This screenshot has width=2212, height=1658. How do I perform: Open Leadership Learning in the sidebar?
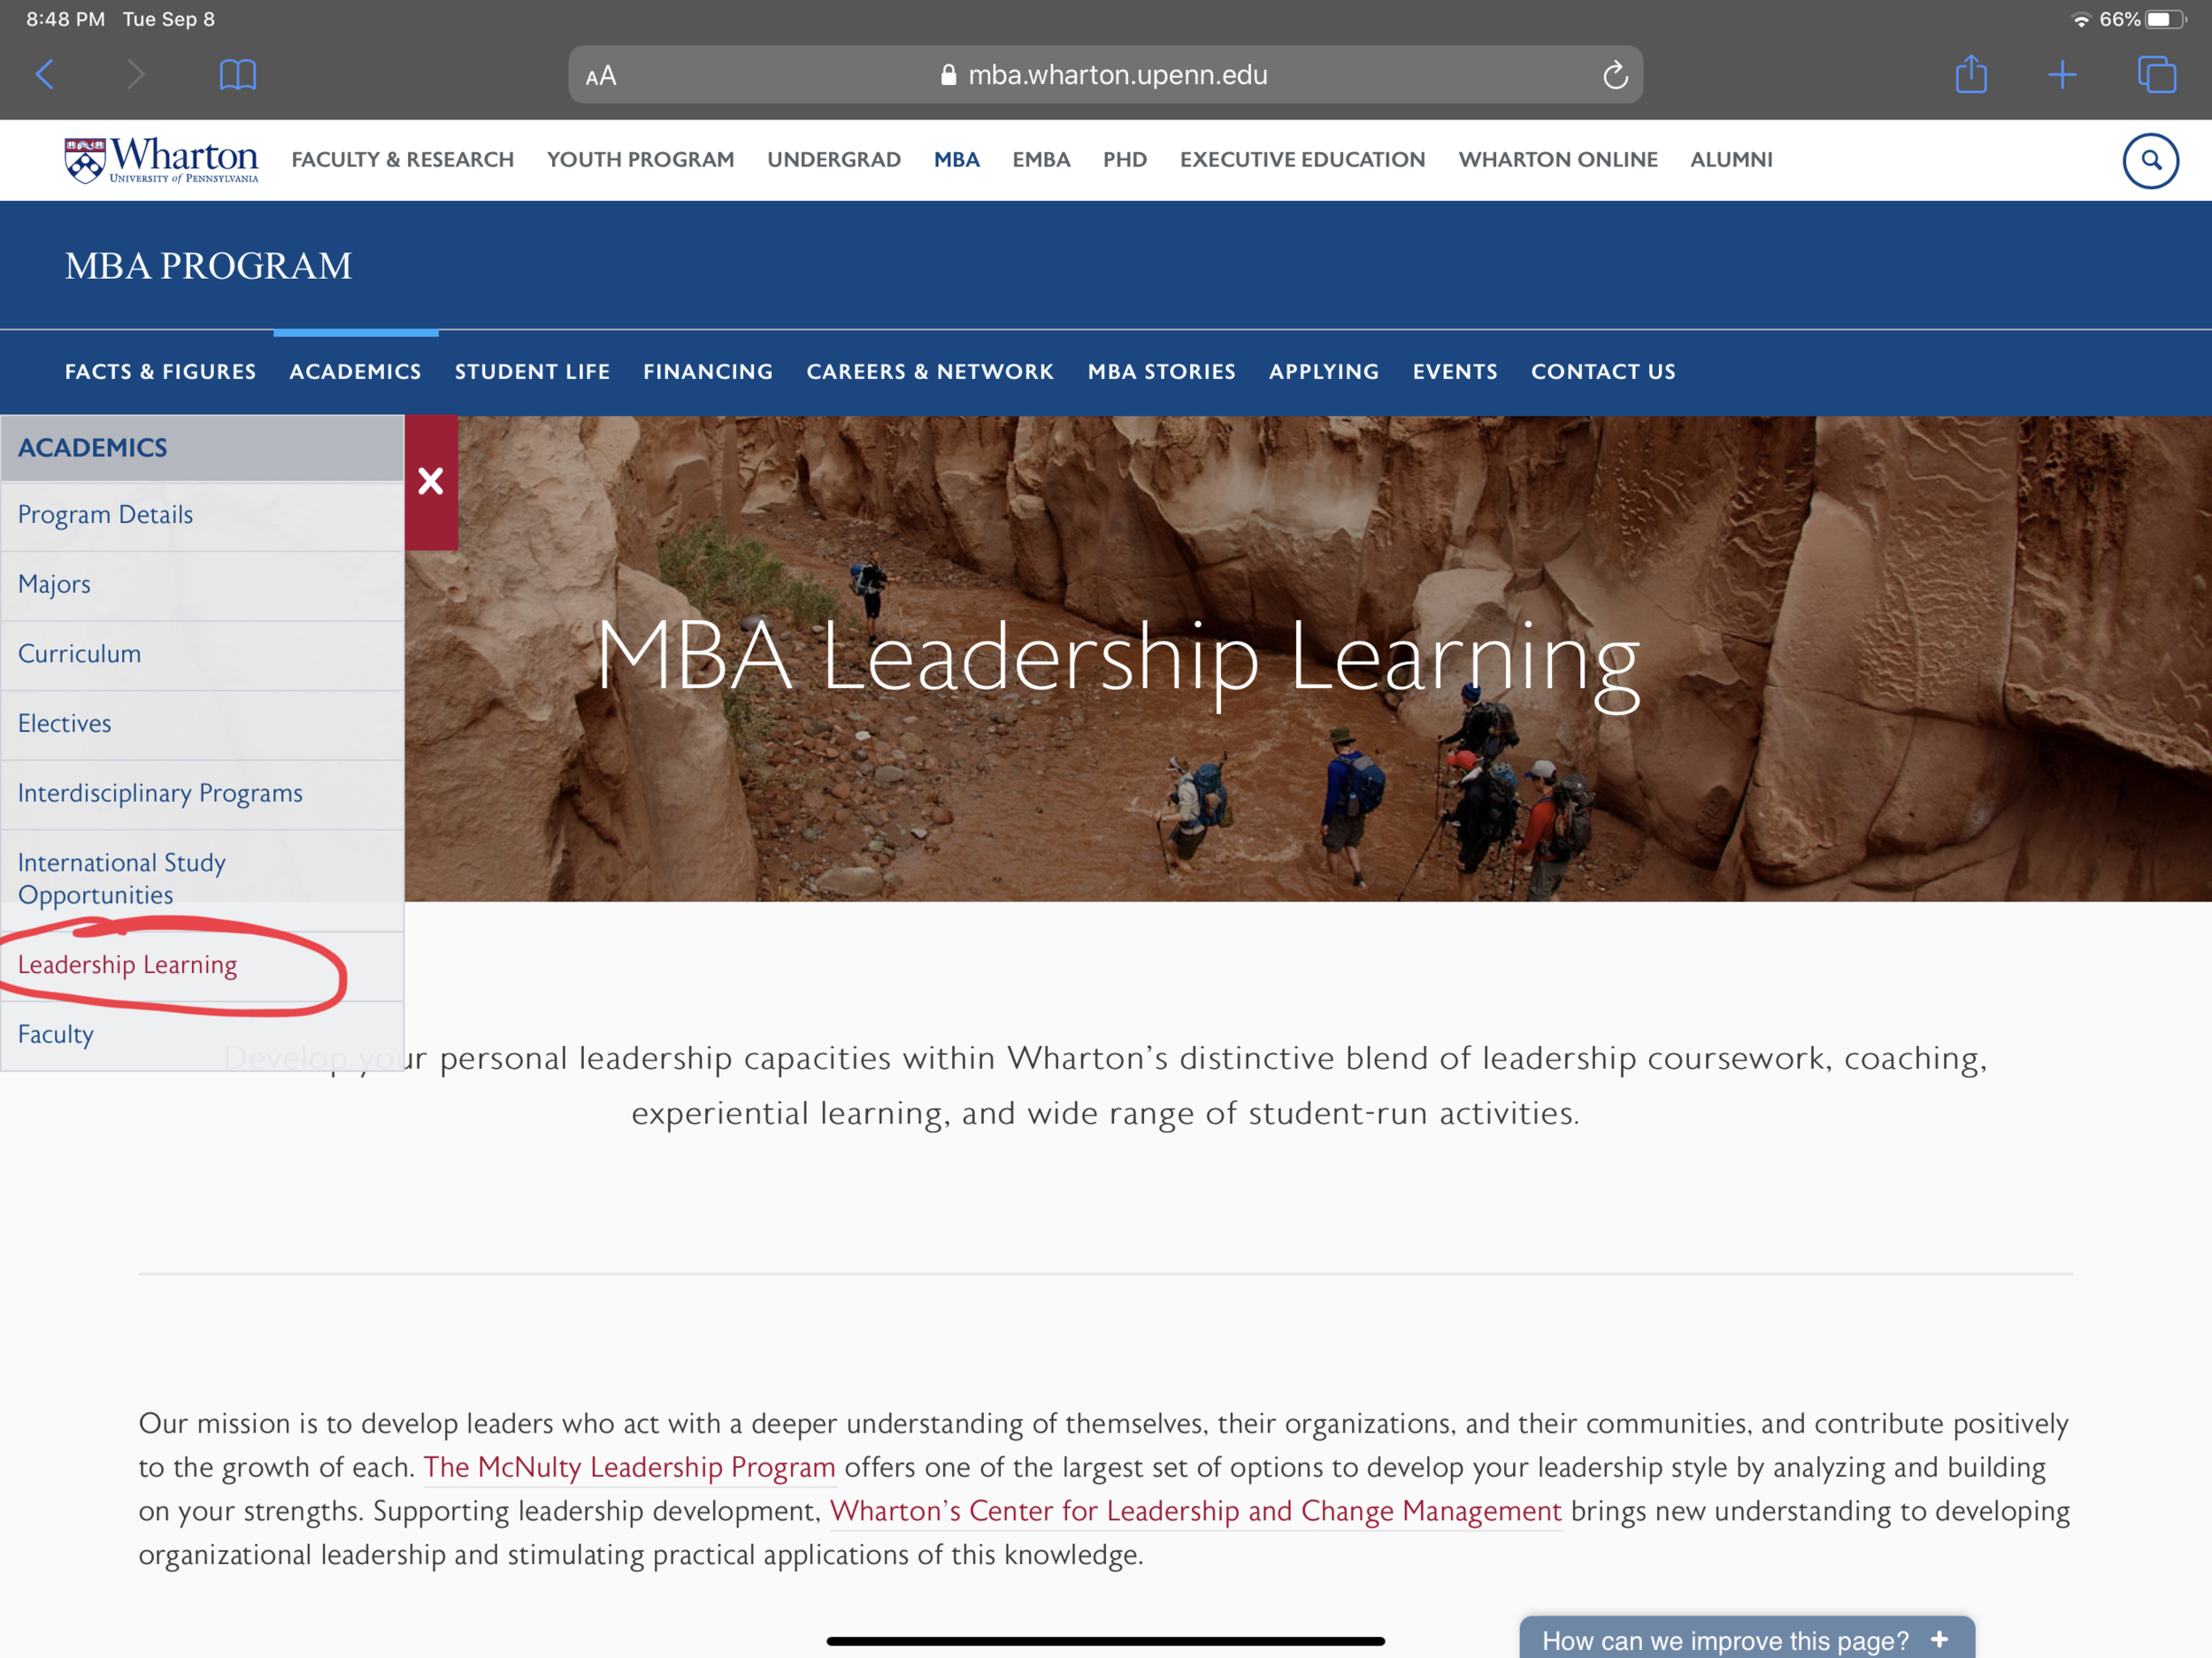202,966
